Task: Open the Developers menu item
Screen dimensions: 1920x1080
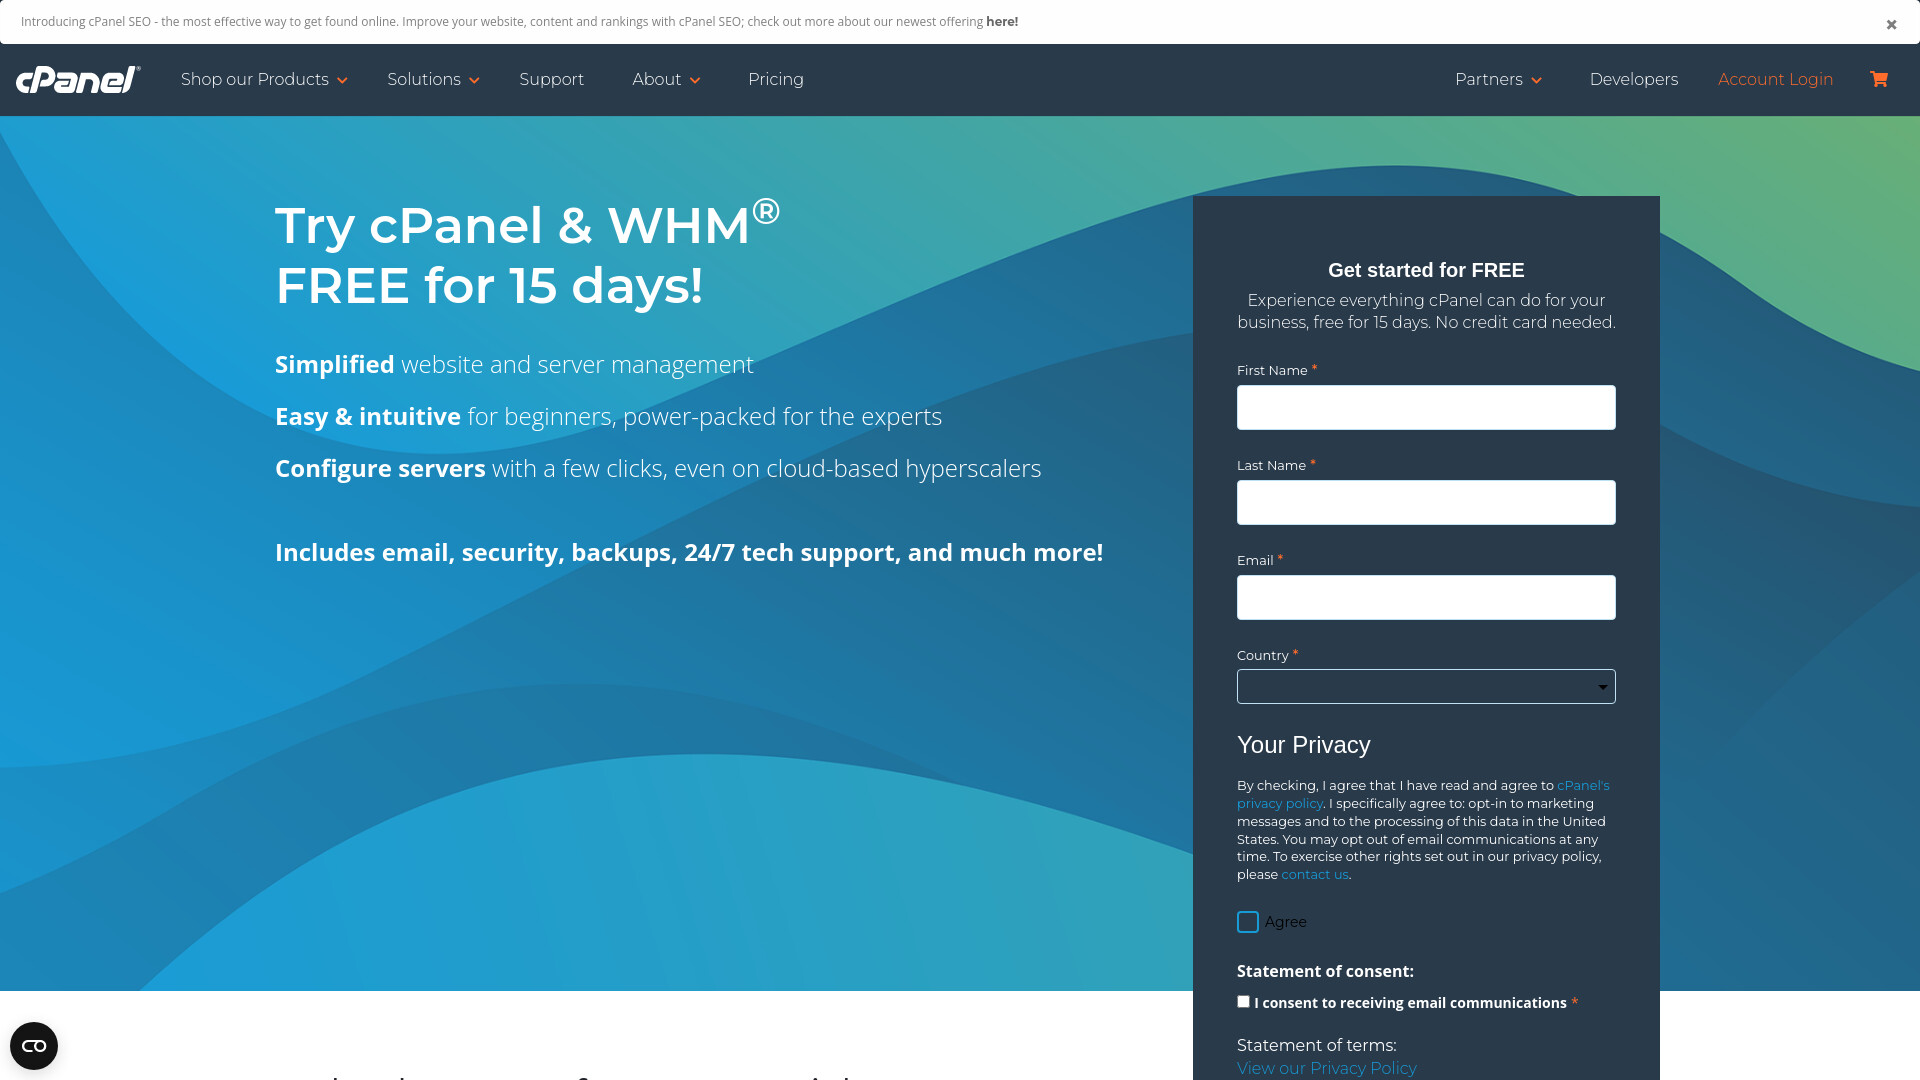Action: coord(1633,79)
